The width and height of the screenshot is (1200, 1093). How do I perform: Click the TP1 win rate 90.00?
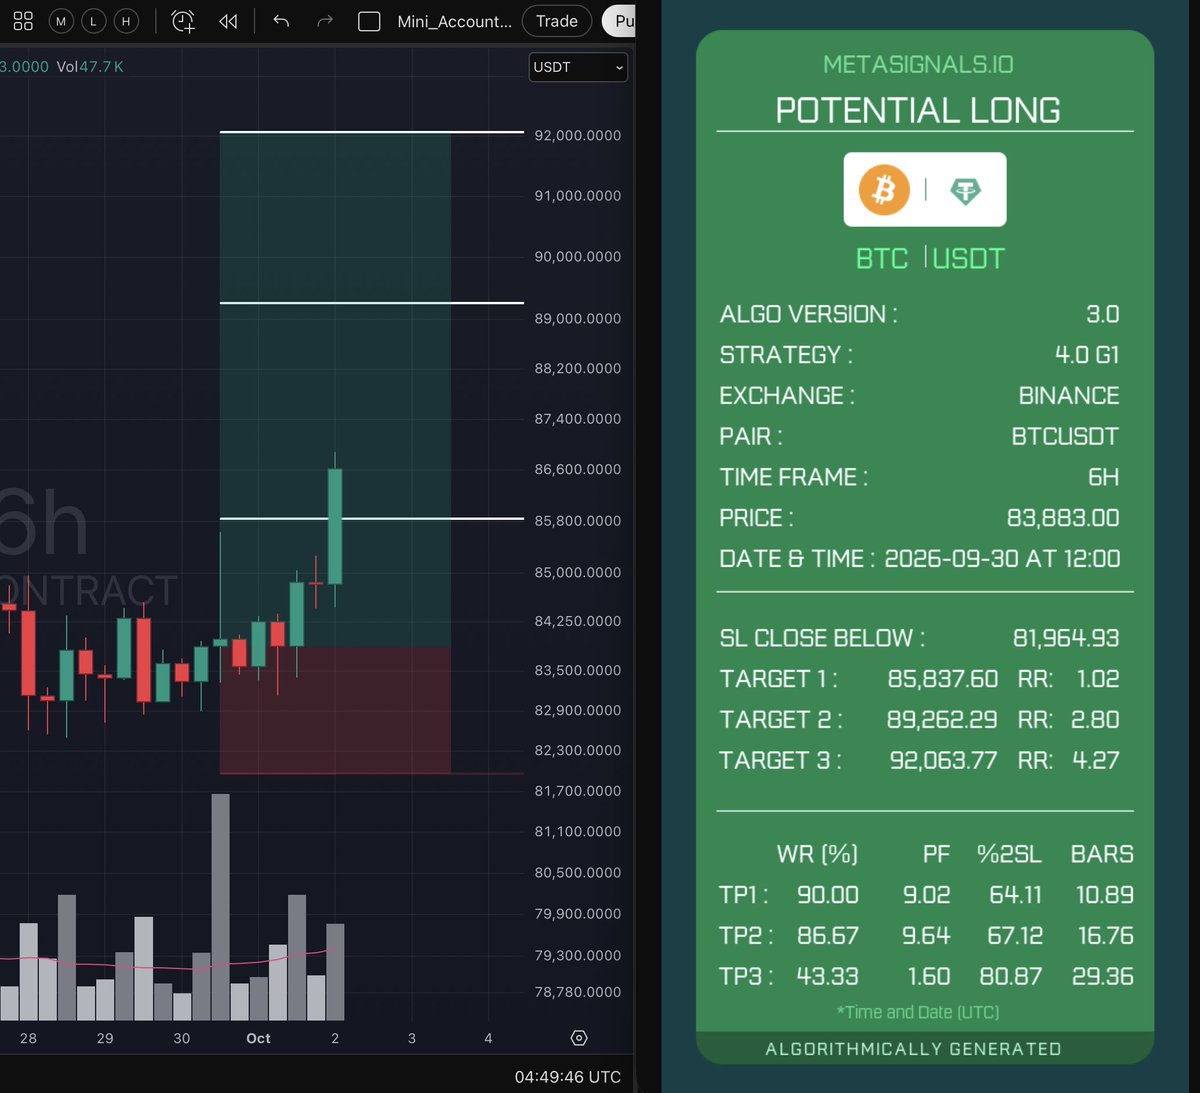[828, 895]
